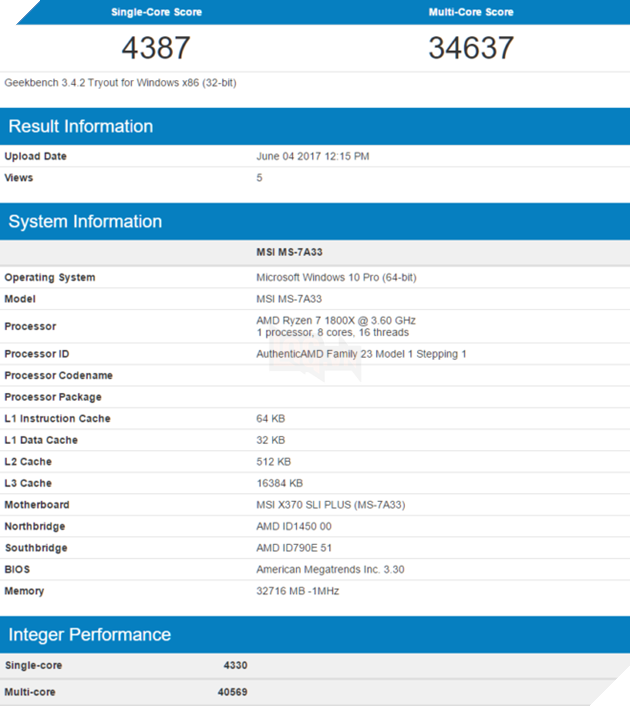630x706 pixels.
Task: Click the Result Information section heading
Action: click(x=81, y=126)
